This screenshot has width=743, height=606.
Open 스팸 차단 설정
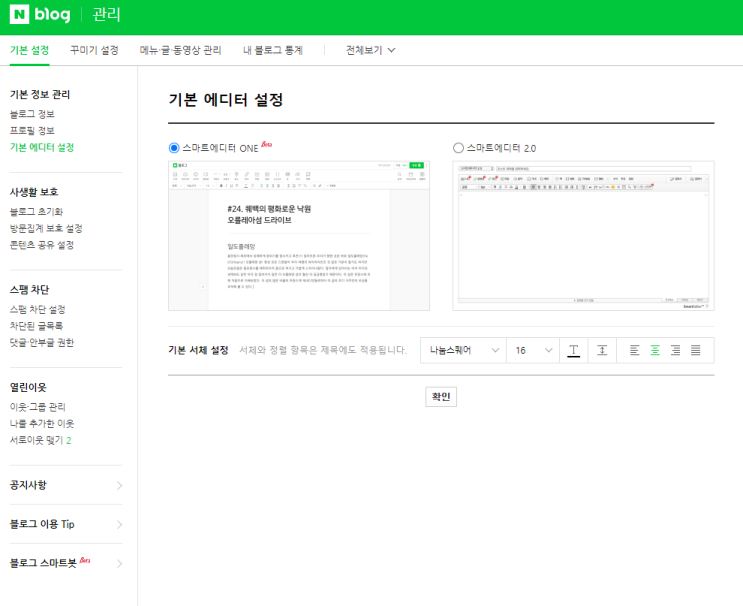[38, 309]
